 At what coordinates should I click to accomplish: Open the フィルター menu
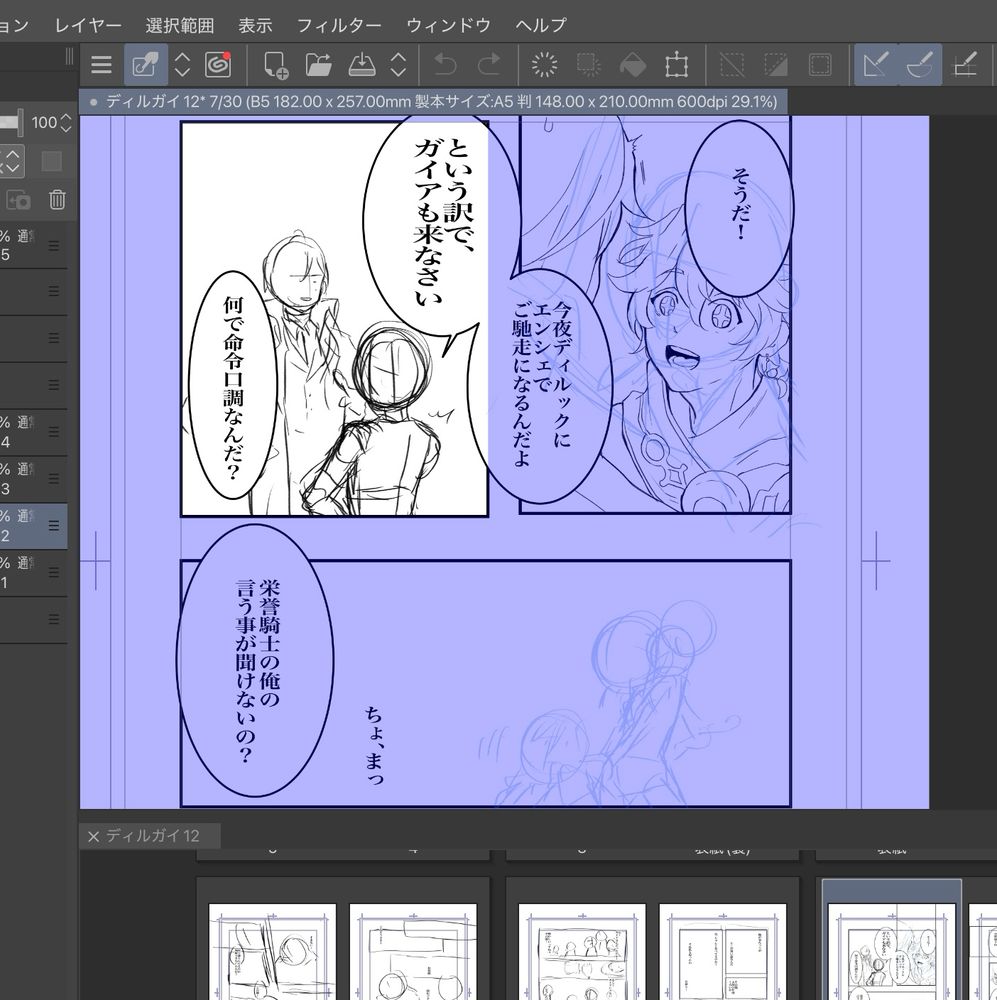(339, 26)
